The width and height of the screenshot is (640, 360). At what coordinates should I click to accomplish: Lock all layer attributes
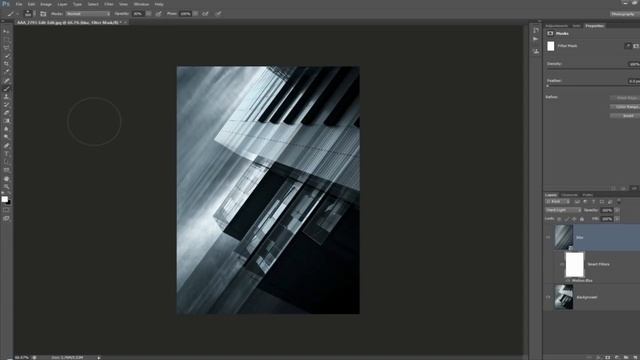[x=582, y=219]
